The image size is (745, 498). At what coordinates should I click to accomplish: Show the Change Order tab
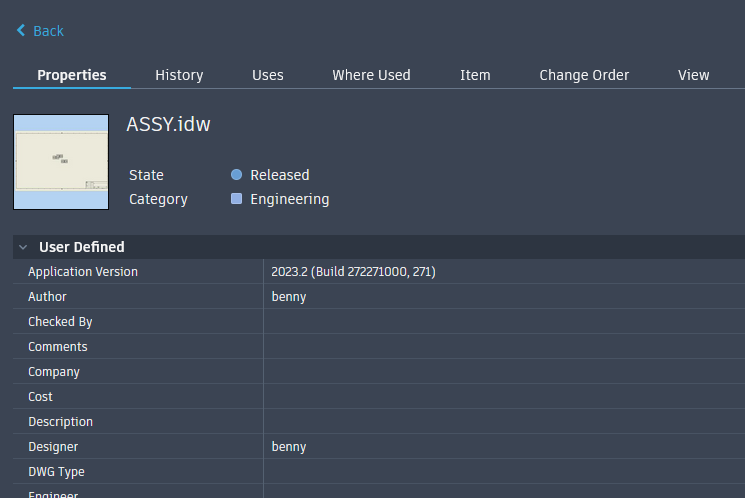[584, 75]
